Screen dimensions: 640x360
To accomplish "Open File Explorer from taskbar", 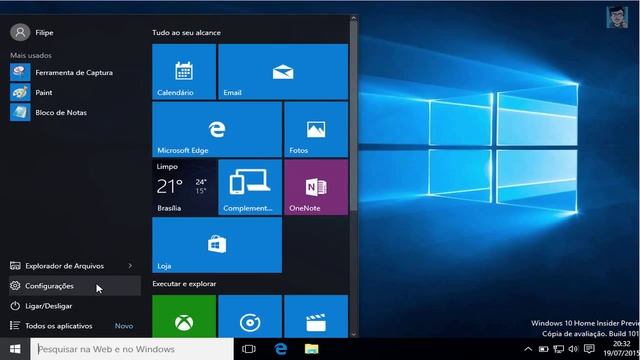I will point(311,349).
